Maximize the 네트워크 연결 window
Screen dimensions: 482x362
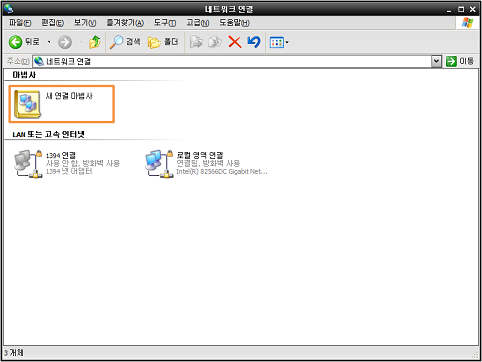[461, 9]
